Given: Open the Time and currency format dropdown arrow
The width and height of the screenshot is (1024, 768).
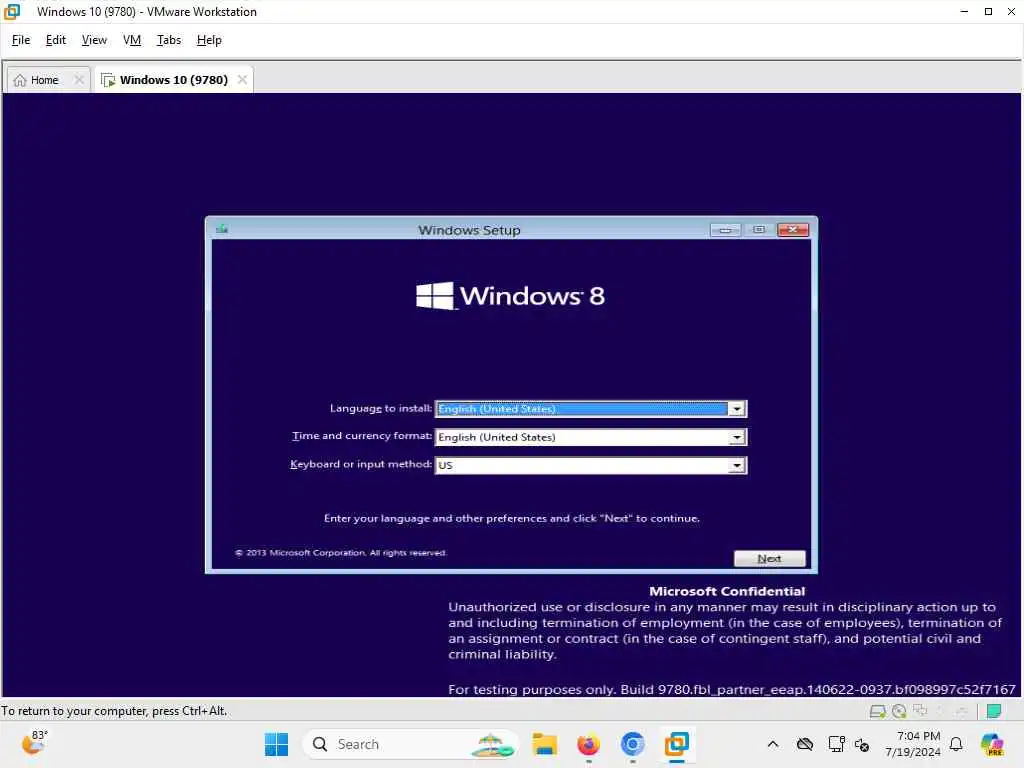Looking at the screenshot, I should [x=737, y=437].
